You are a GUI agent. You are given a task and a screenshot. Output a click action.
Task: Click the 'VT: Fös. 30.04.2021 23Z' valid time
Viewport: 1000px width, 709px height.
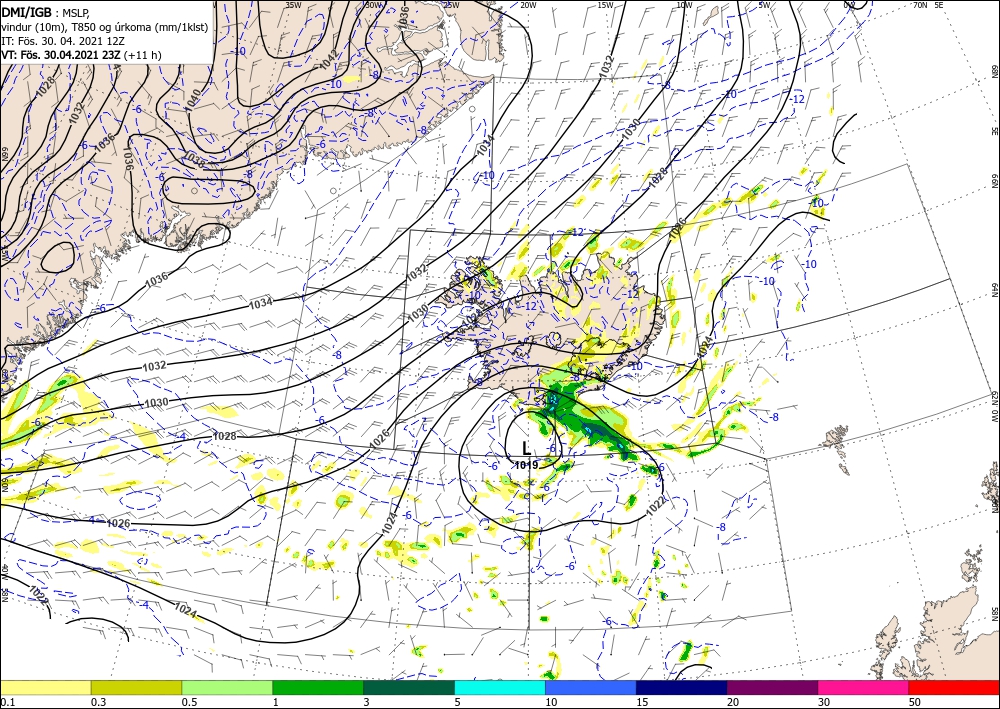click(61, 55)
